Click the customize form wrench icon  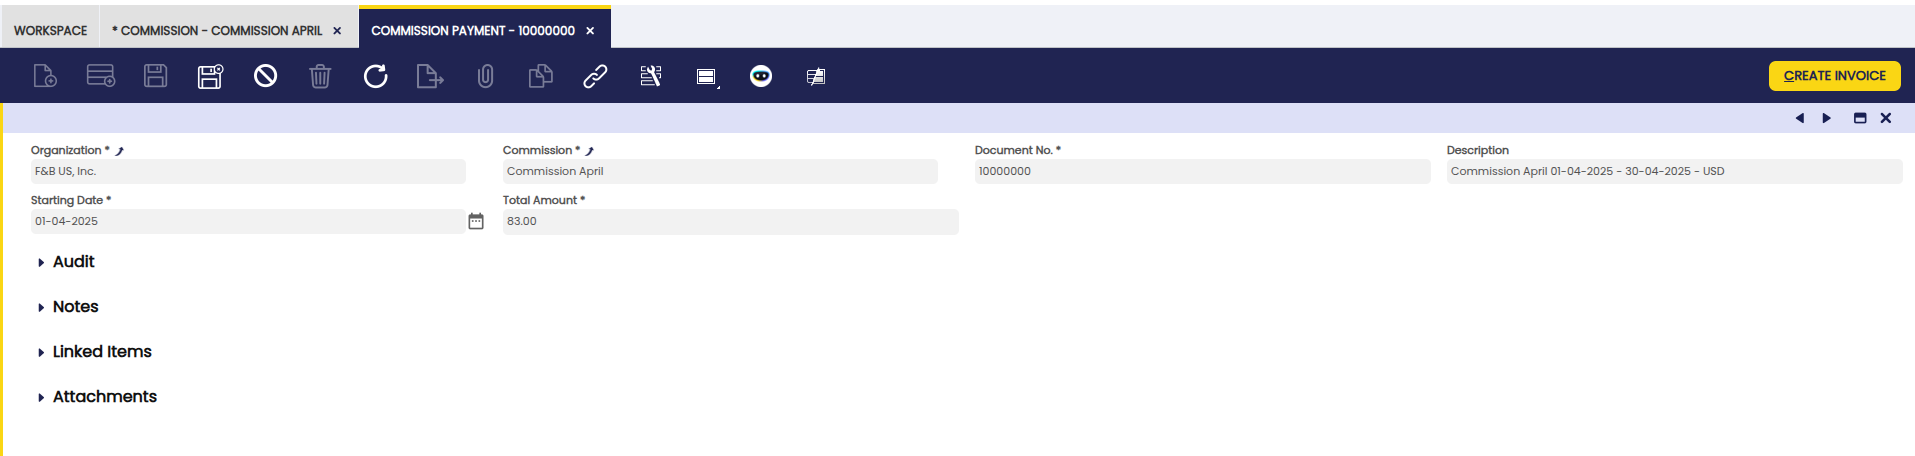[x=651, y=76]
